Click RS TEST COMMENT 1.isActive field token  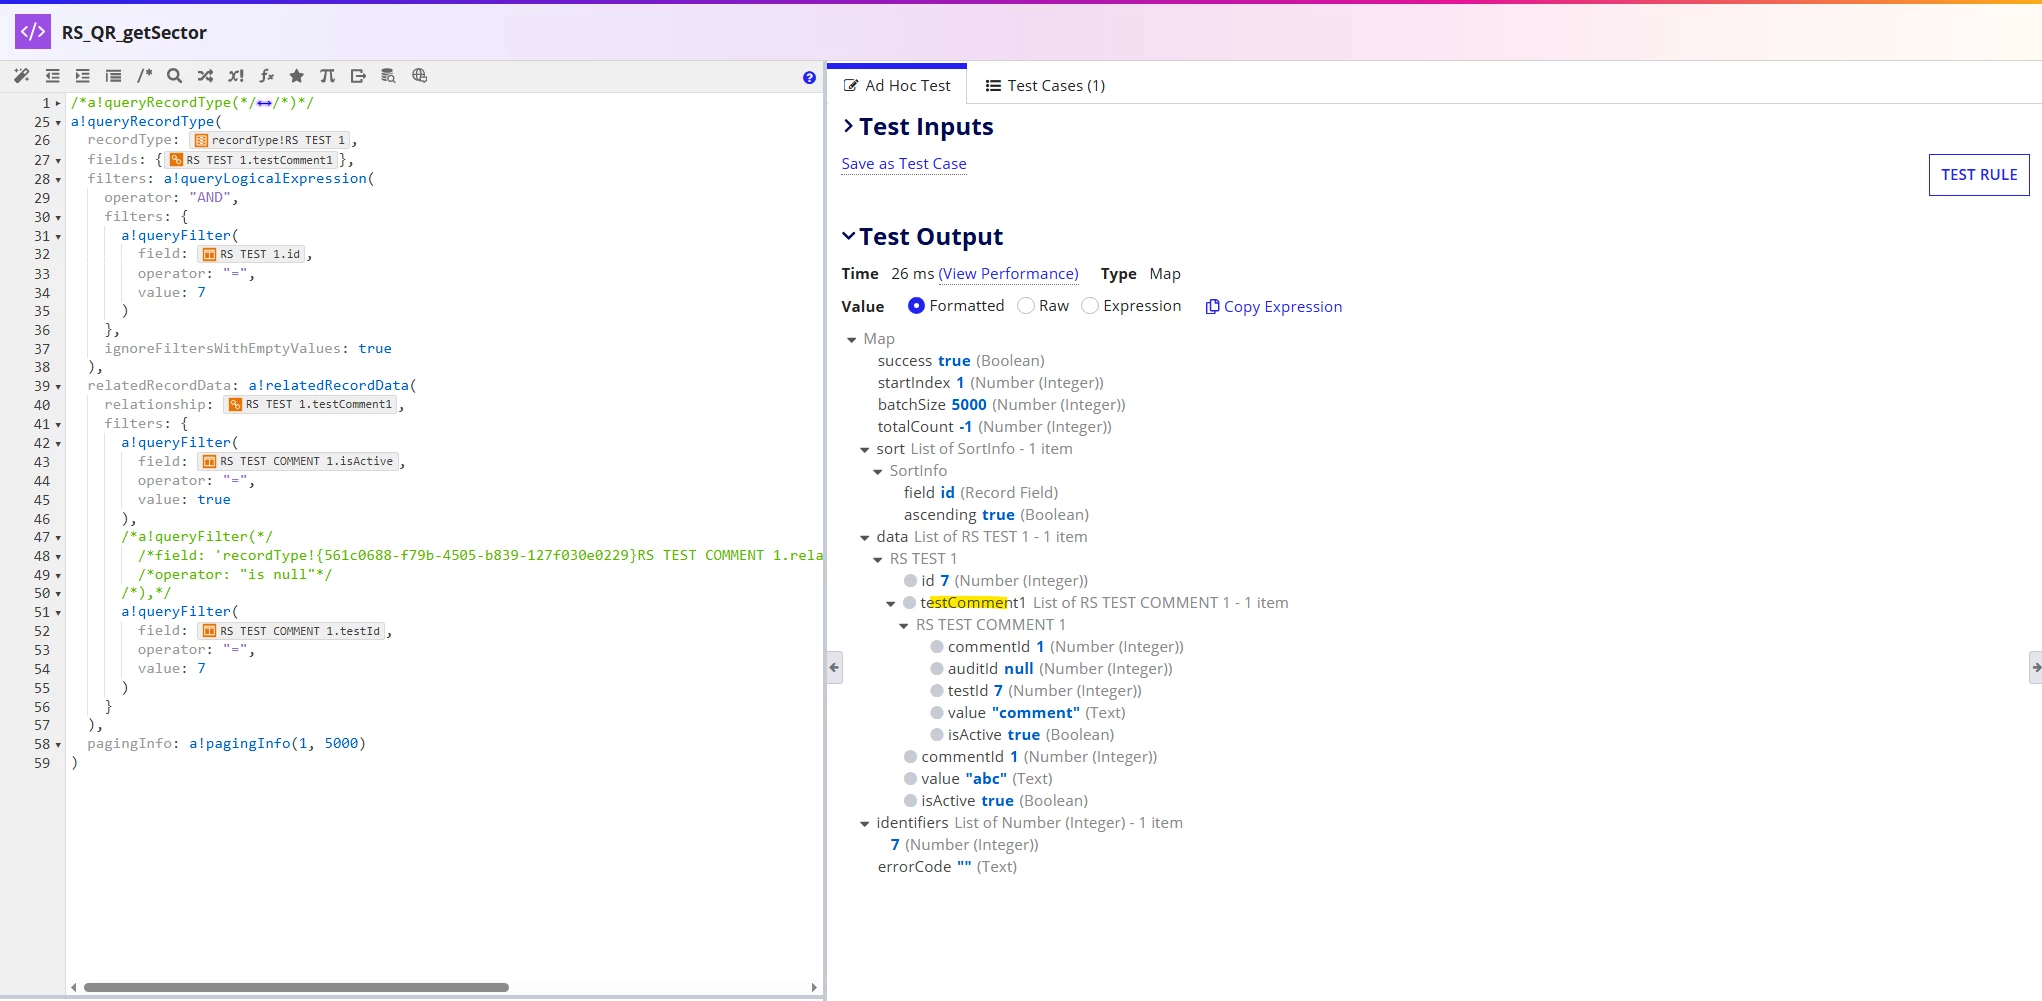click(x=298, y=462)
